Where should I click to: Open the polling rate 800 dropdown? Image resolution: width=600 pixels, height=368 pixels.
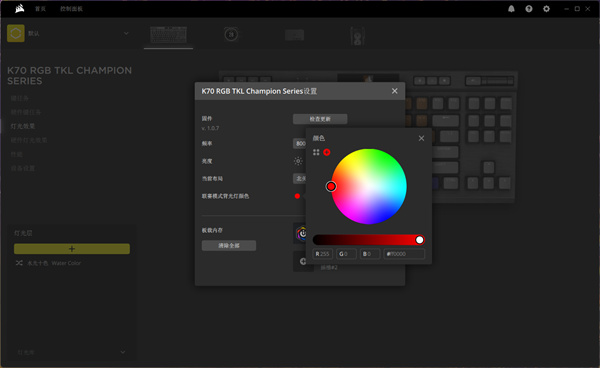(x=300, y=143)
